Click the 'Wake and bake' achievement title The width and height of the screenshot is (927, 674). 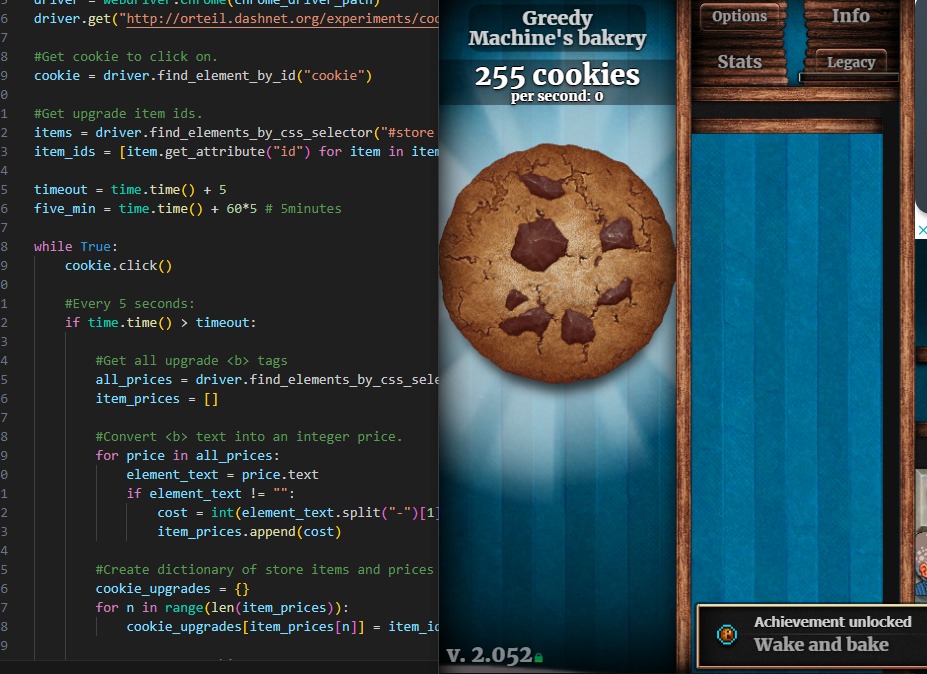821,644
